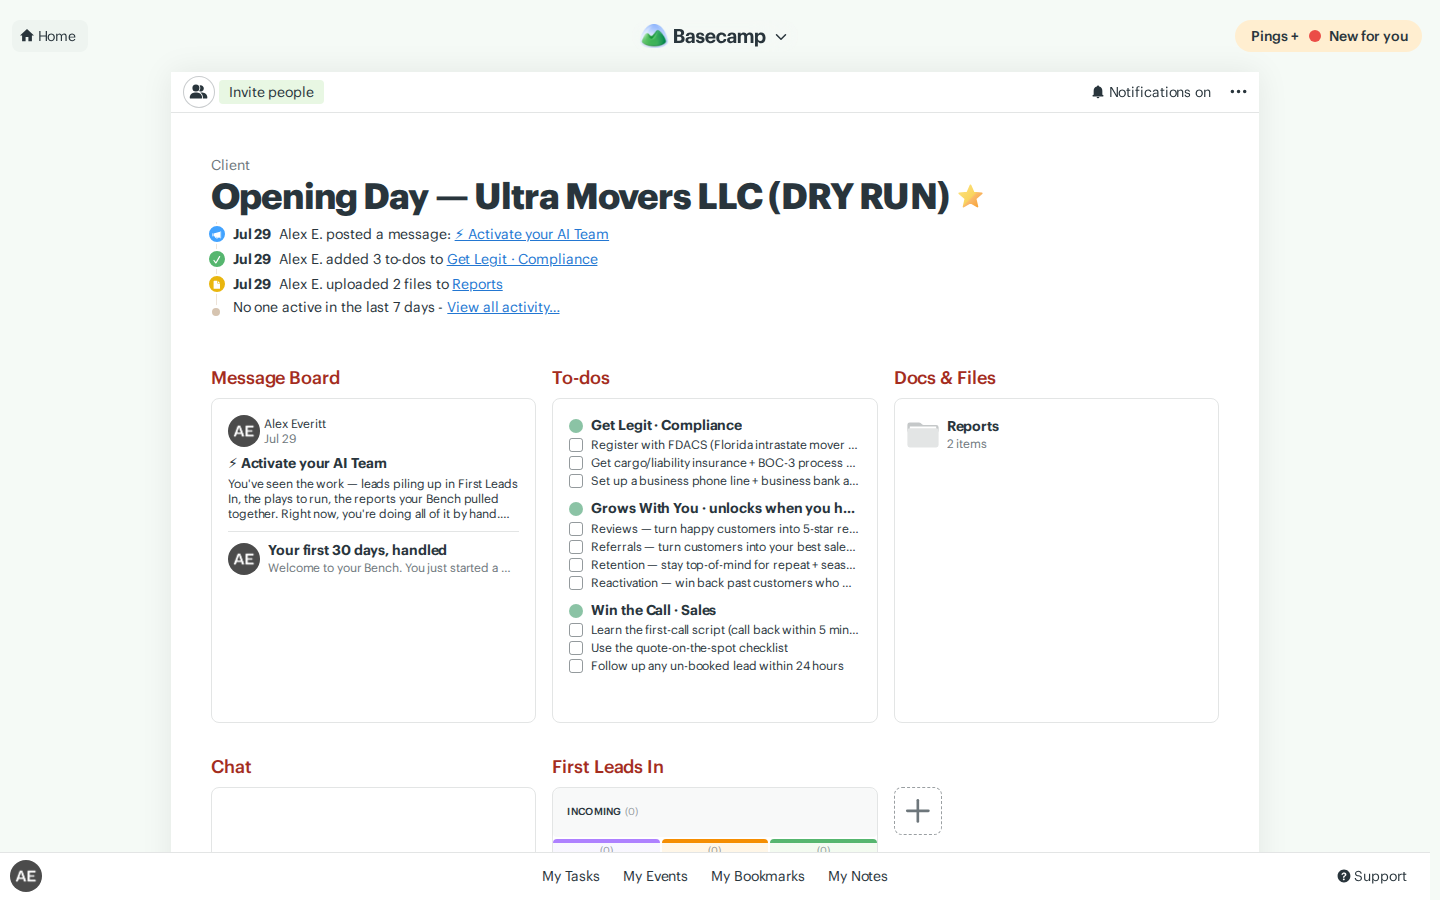The height and width of the screenshot is (900, 1440).
Task: Open the Activate your AI Team activity link
Action: (531, 234)
